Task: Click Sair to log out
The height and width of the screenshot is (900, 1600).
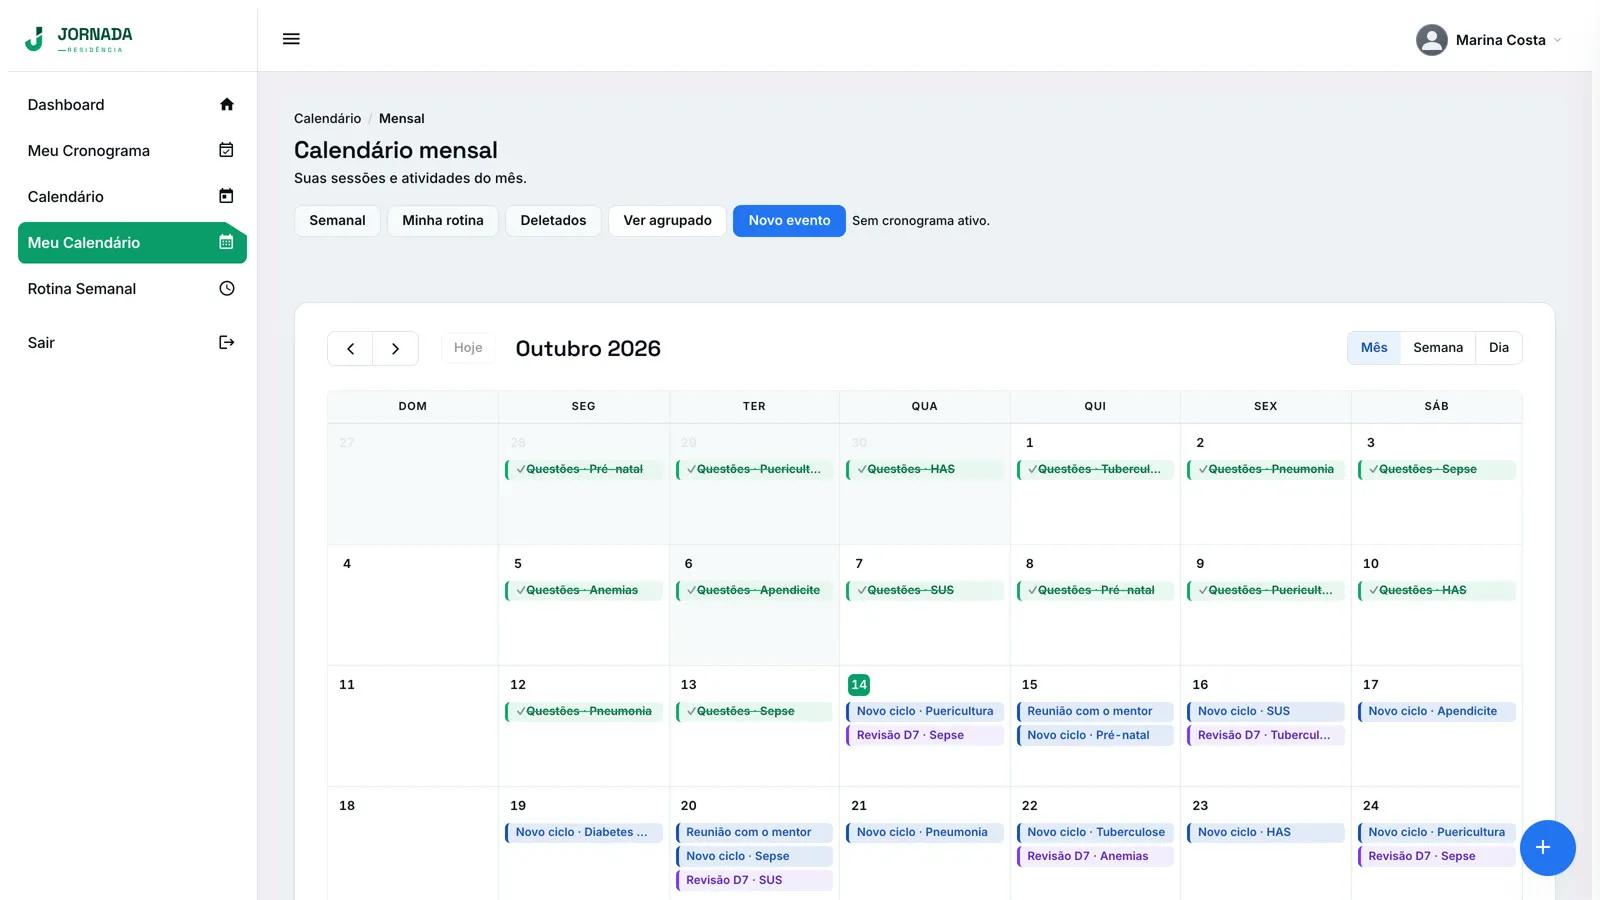Action: (x=132, y=342)
